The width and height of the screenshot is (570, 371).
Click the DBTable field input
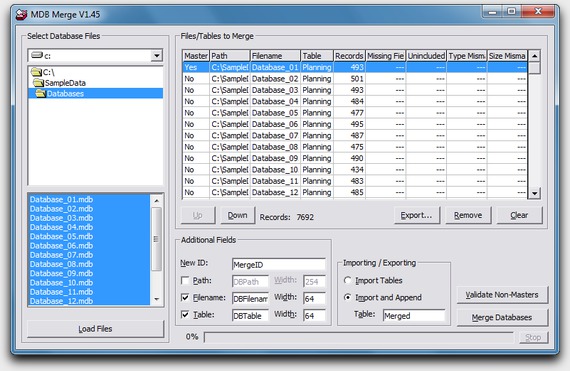[250, 316]
